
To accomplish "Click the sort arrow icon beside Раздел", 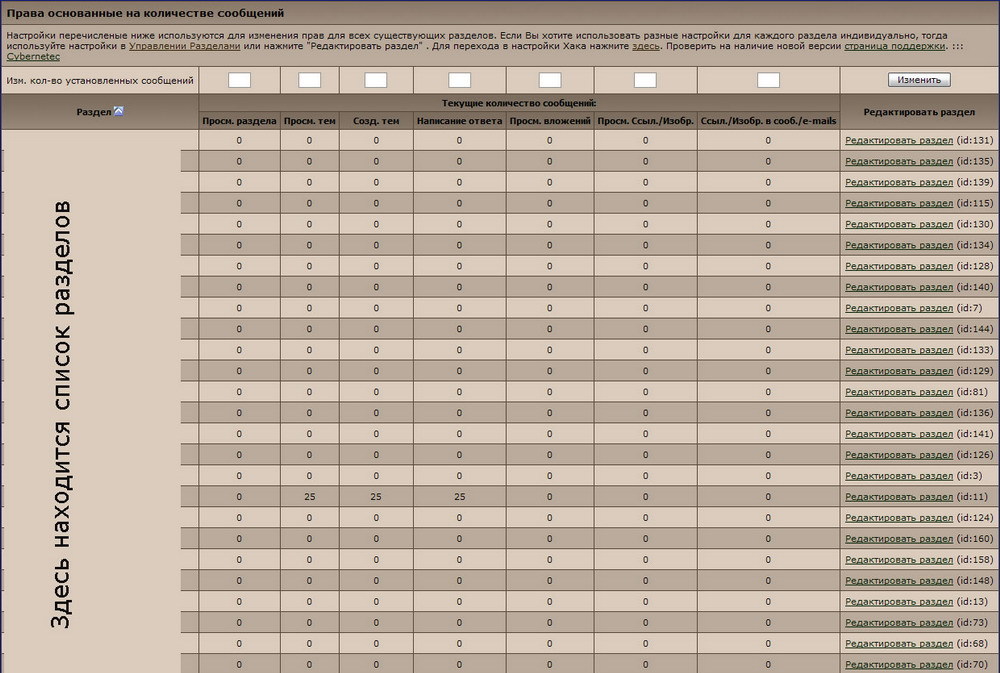I will click(x=119, y=112).
